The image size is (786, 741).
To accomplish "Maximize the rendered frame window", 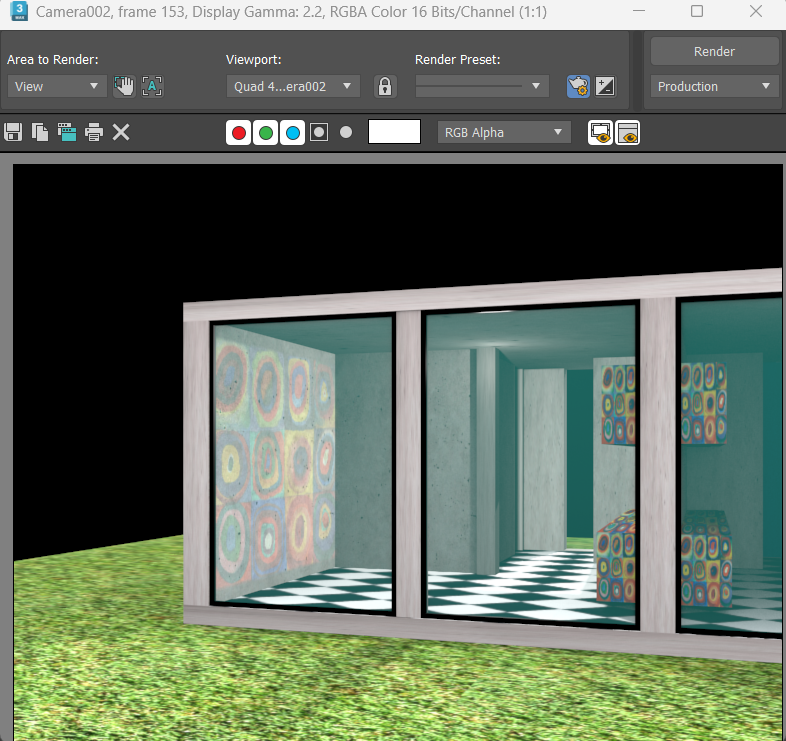I will click(x=697, y=11).
